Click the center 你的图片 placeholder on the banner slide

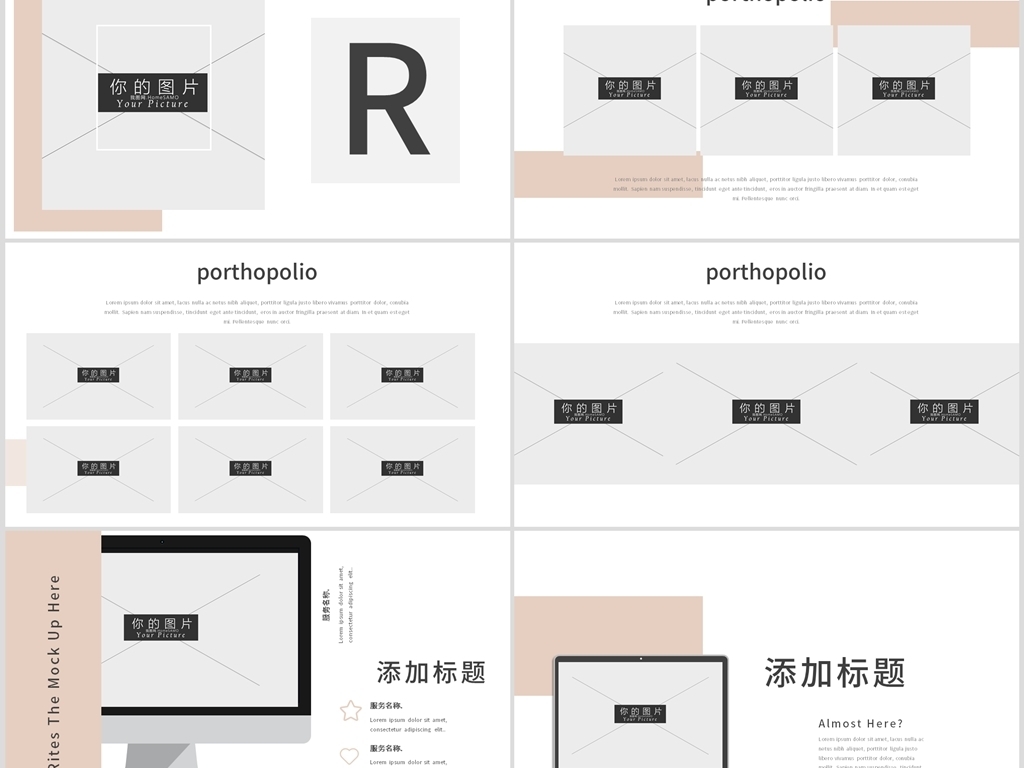click(x=767, y=410)
